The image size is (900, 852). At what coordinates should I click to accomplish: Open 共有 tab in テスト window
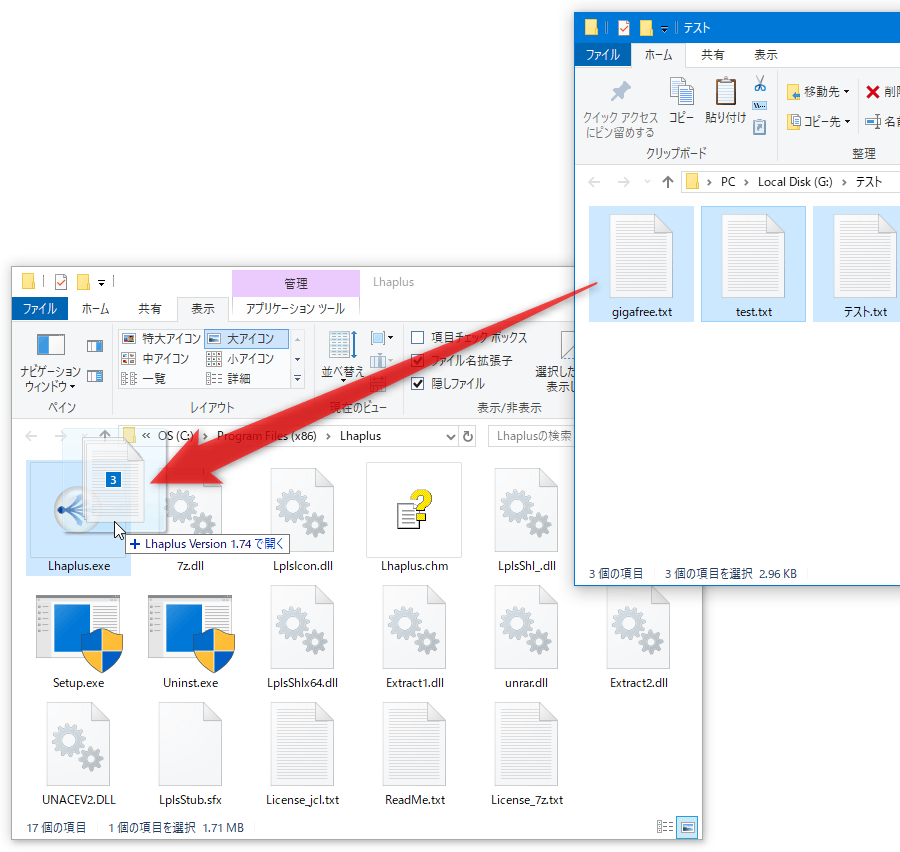713,55
